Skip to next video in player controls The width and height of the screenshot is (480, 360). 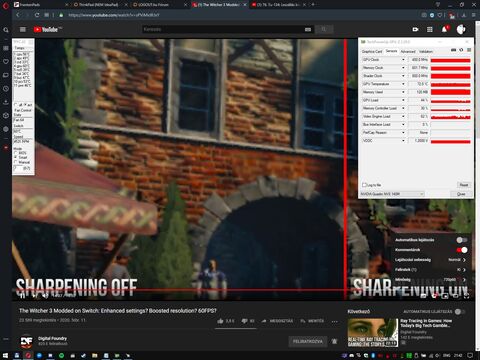click(34, 295)
